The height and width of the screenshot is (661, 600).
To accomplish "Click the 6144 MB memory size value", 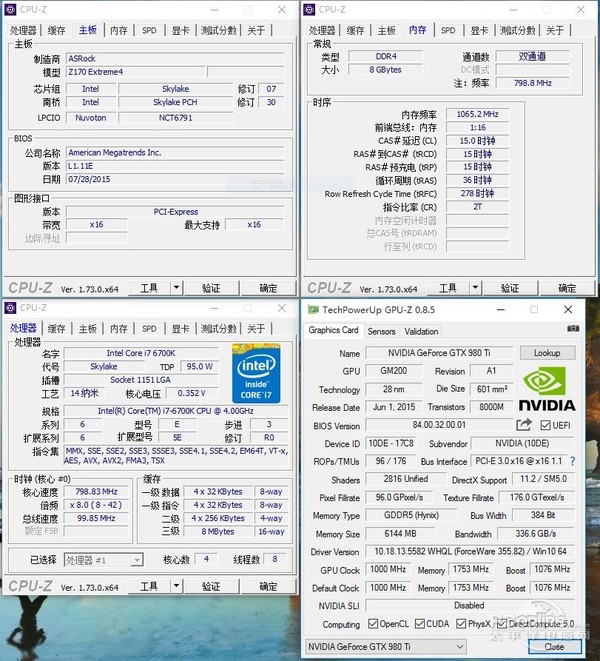I will (x=400, y=534).
